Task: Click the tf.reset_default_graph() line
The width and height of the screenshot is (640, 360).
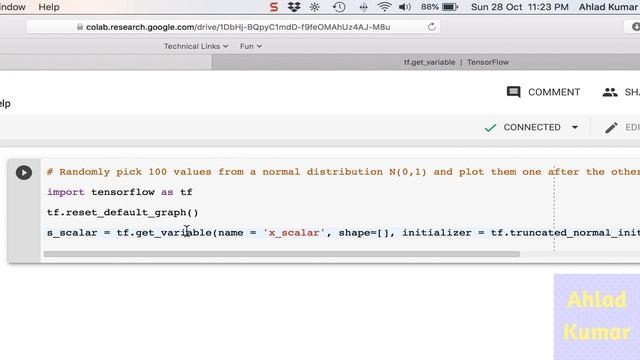Action: click(x=122, y=212)
